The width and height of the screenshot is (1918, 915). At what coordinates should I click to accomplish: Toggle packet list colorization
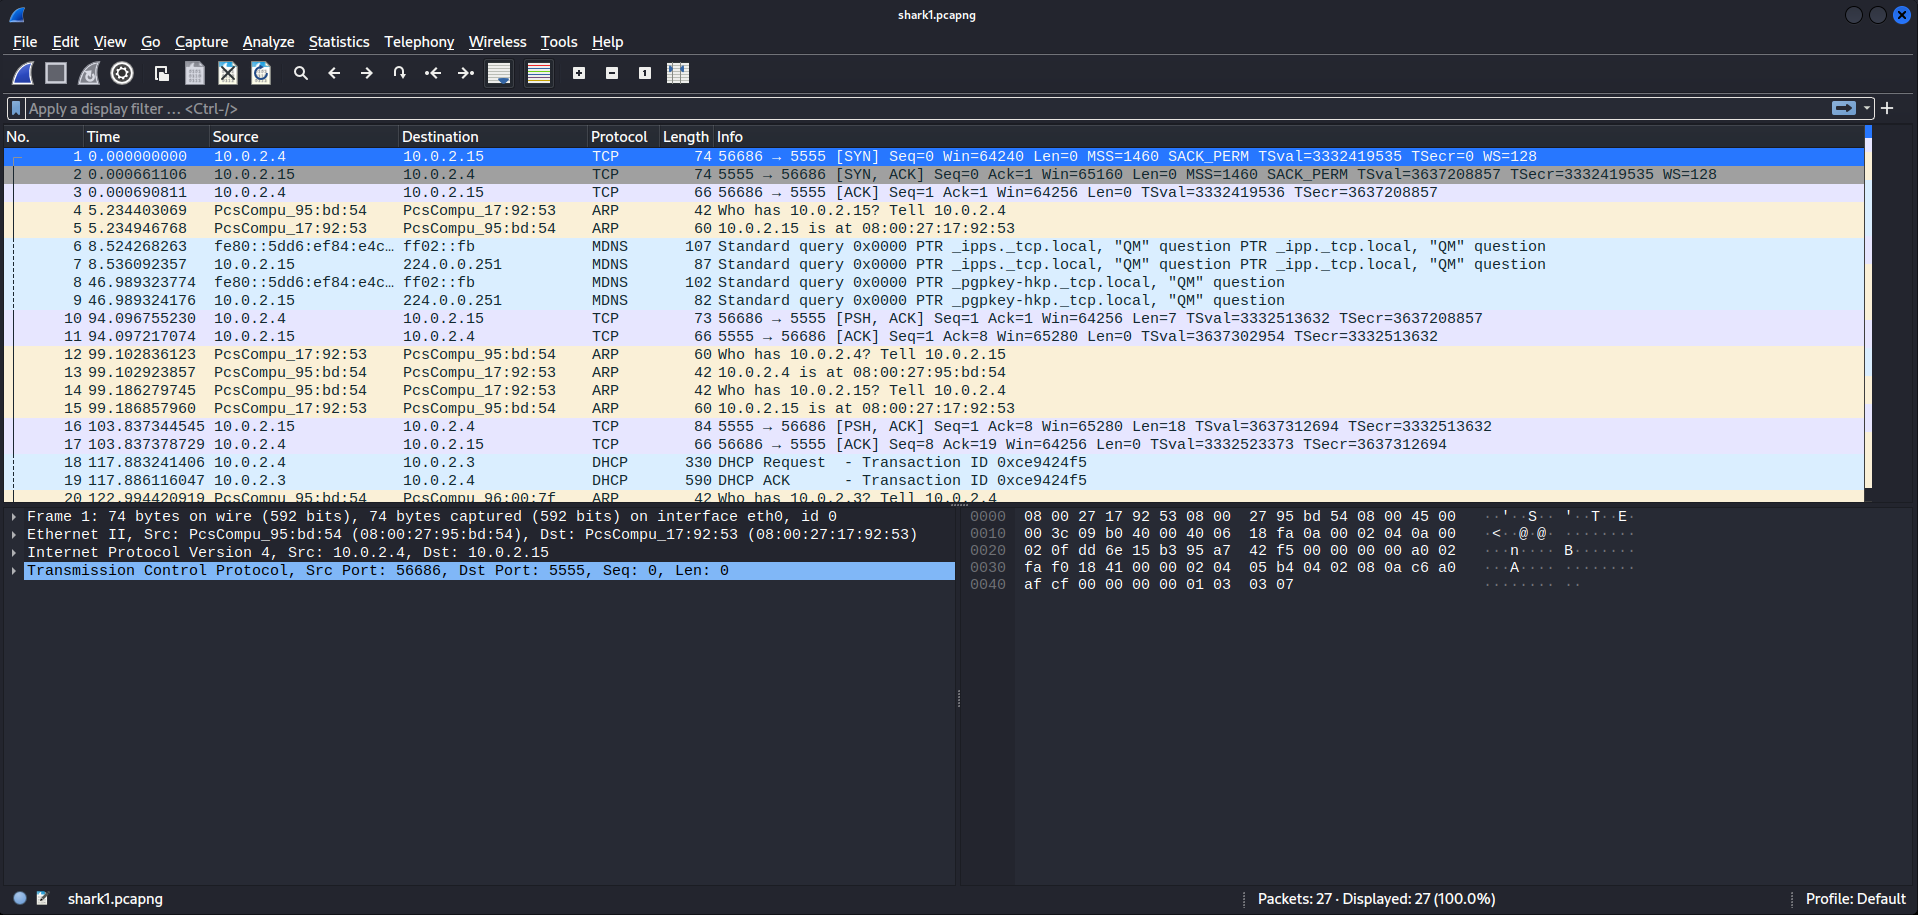click(539, 73)
